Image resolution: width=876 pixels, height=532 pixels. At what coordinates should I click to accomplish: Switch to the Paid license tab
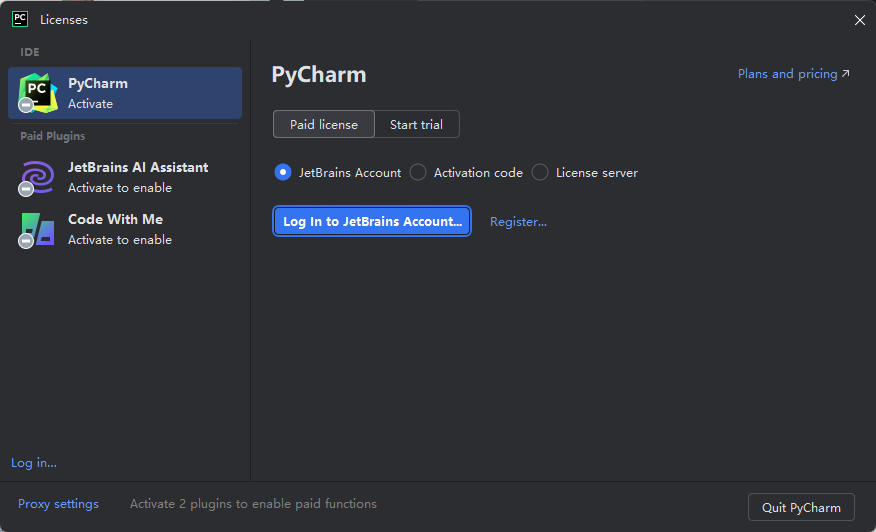[x=323, y=124]
